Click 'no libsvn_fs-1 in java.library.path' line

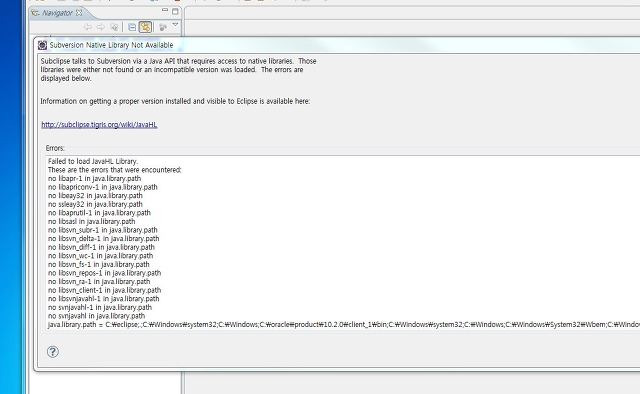(98, 264)
